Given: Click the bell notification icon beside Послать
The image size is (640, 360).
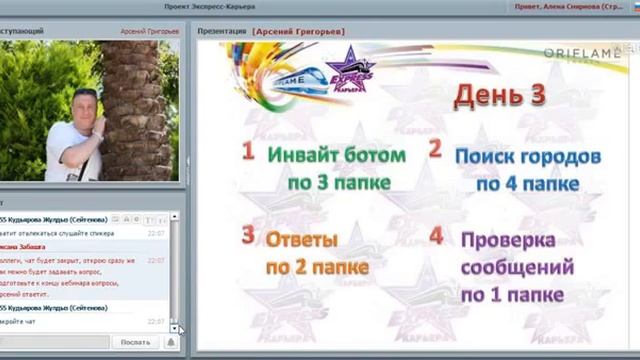Looking at the screenshot, I should coord(171,342).
